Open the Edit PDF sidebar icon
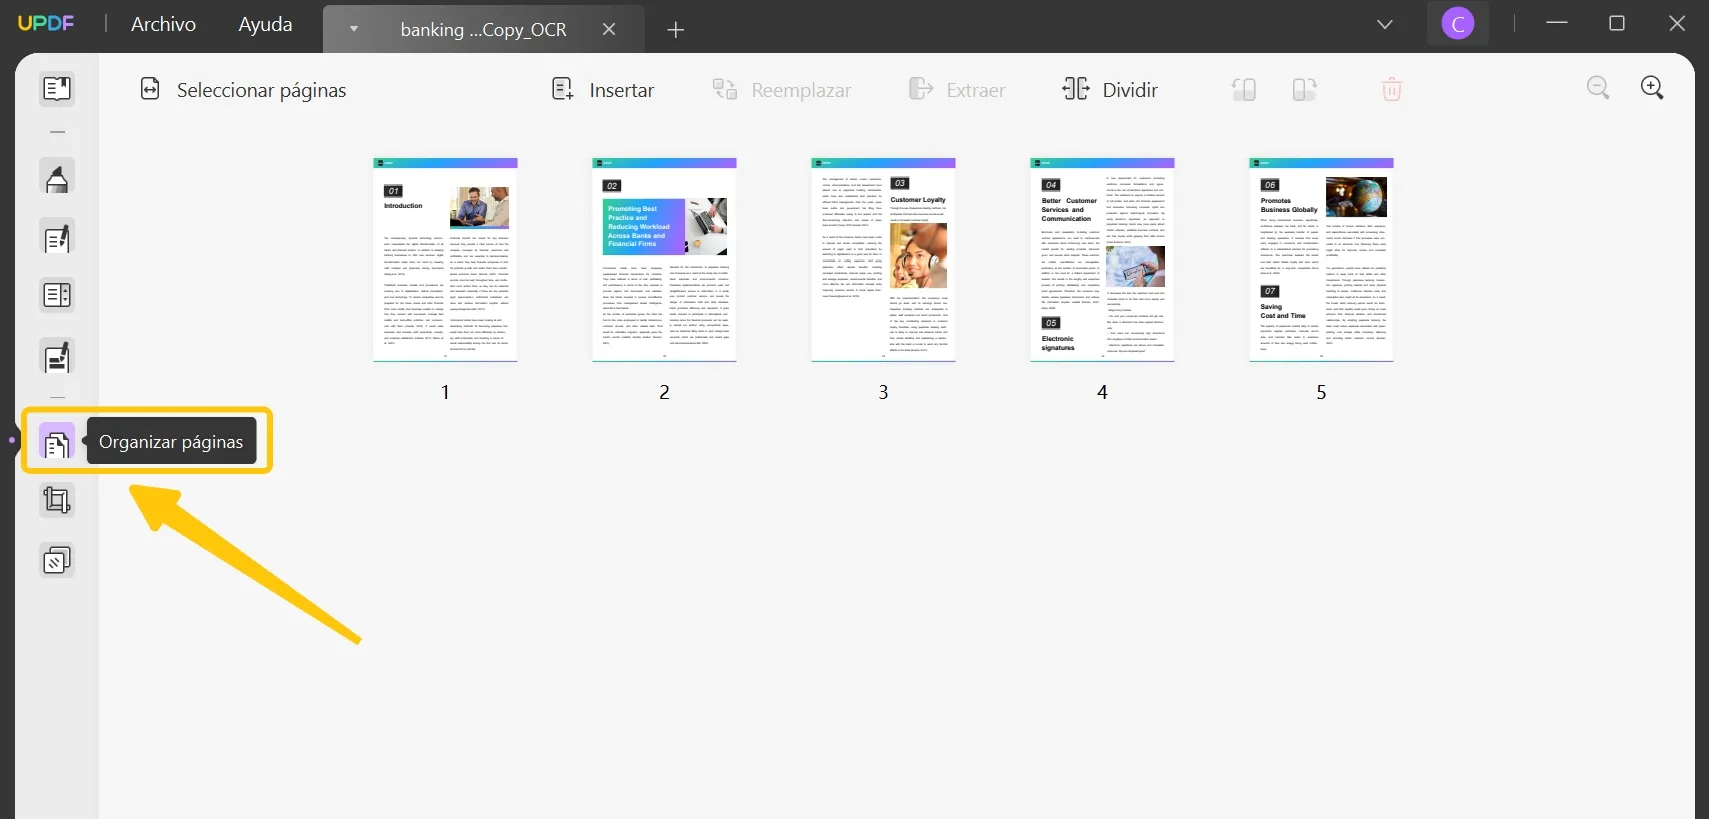This screenshot has height=819, width=1709. [x=57, y=238]
